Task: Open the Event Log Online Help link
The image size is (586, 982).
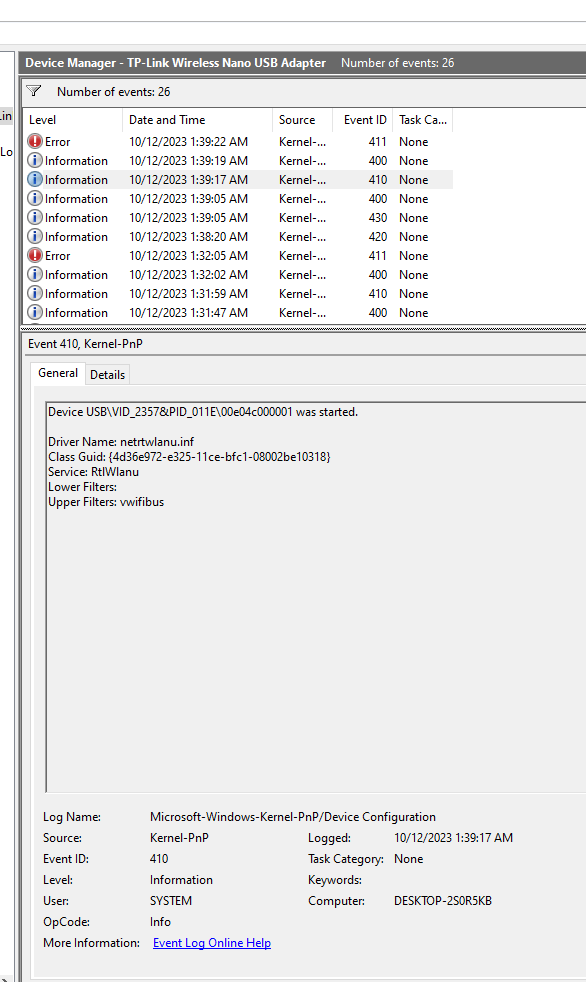Action: (212, 943)
